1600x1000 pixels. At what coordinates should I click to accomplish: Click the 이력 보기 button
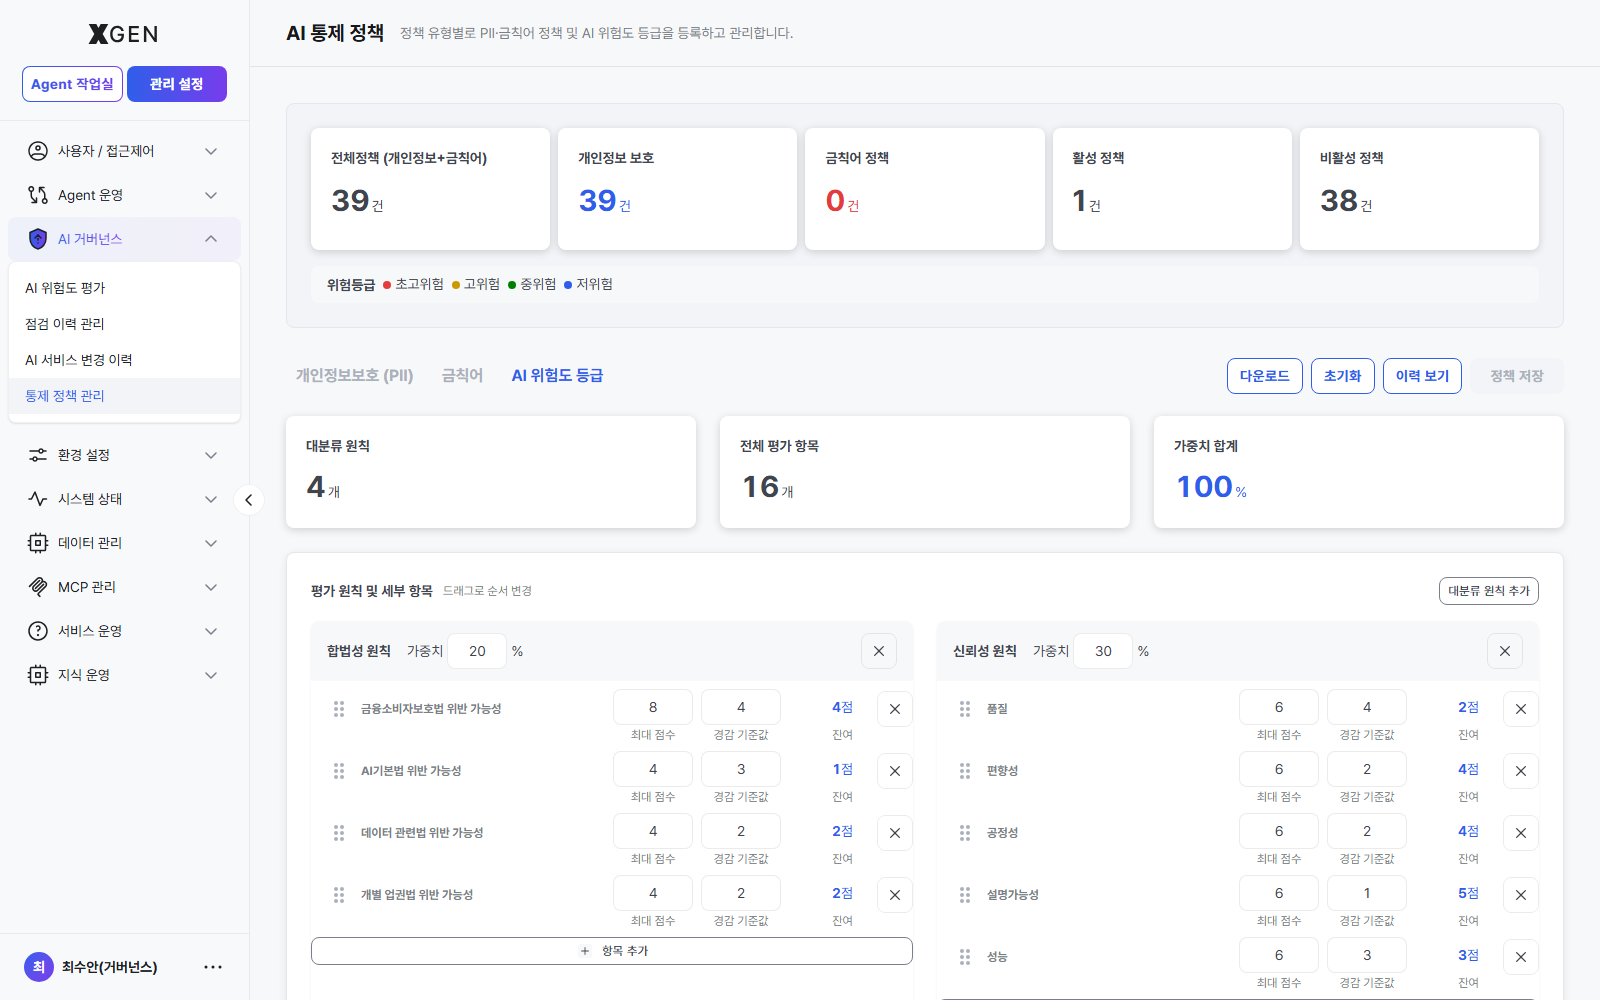[x=1422, y=376]
